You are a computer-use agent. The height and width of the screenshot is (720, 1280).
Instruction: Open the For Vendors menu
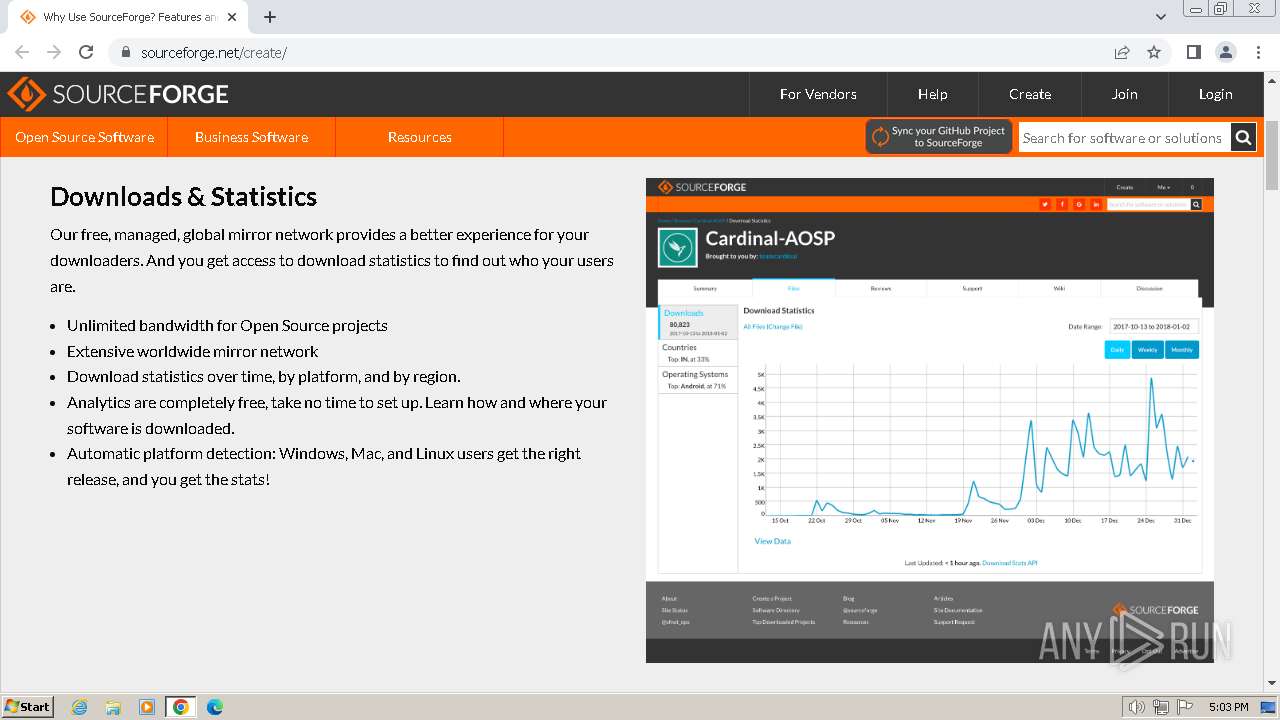[x=818, y=94]
